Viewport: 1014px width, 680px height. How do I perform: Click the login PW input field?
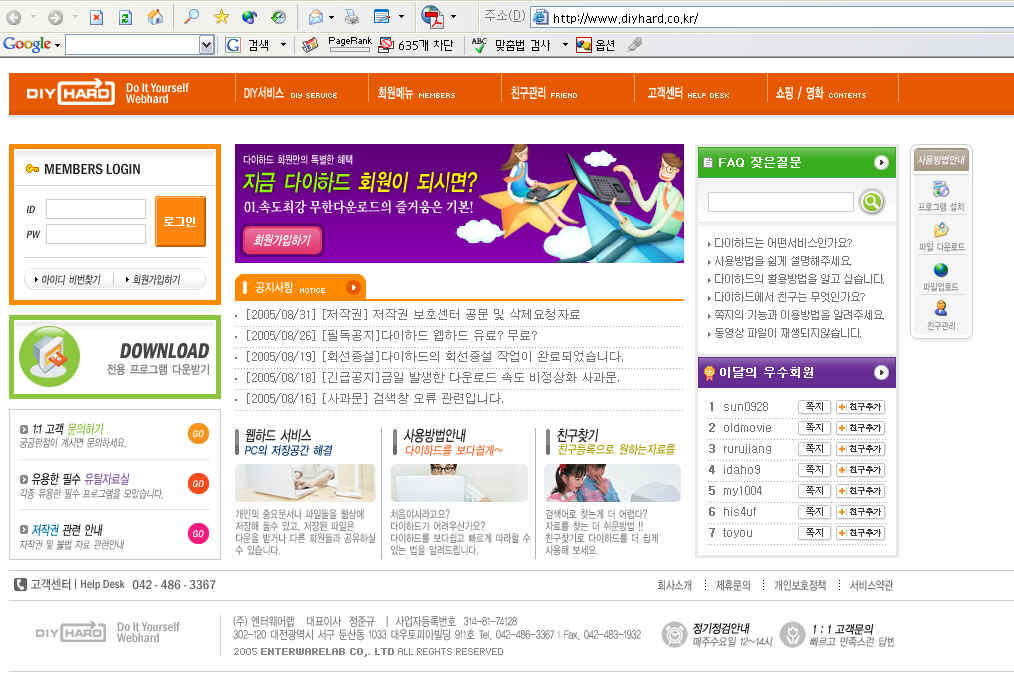coord(96,234)
